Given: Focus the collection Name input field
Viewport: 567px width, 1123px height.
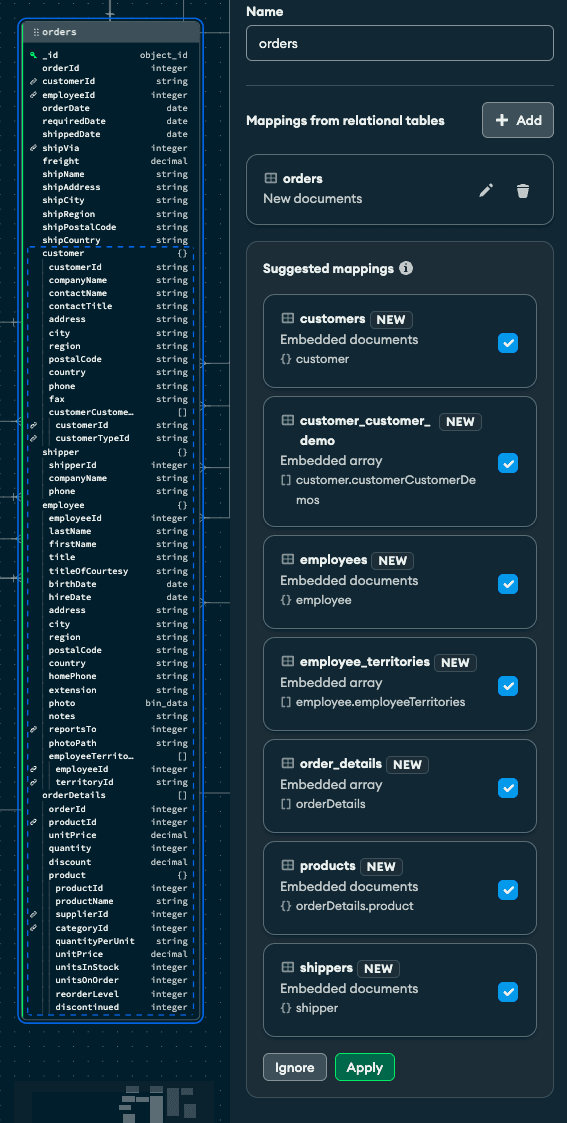Looking at the screenshot, I should [x=399, y=44].
